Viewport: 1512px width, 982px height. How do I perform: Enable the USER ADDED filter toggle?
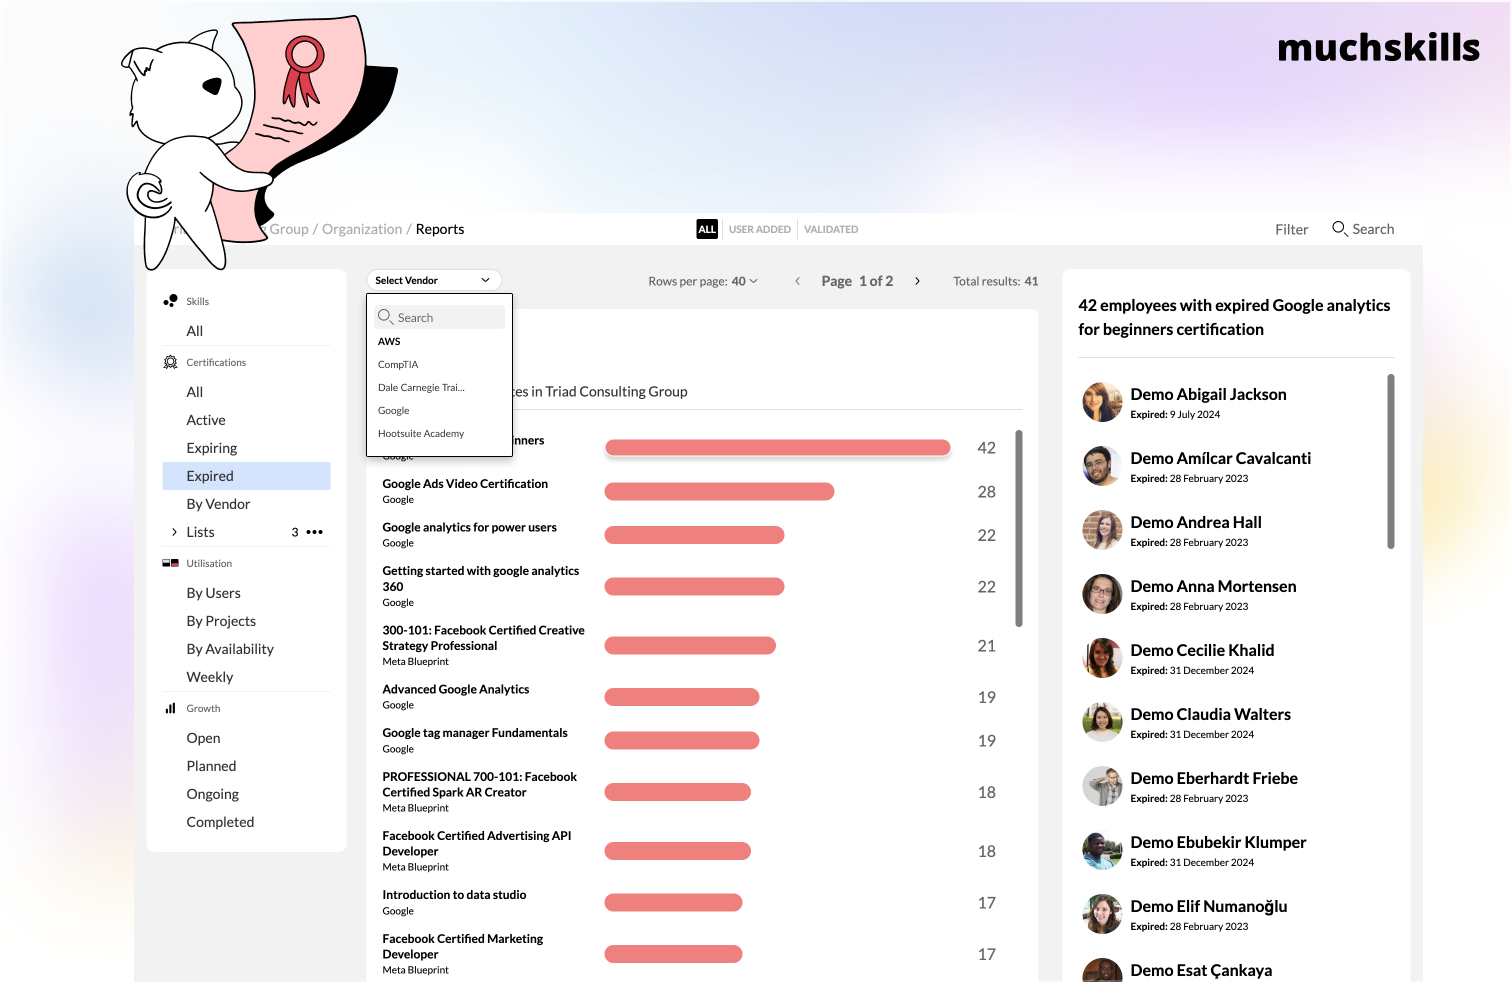click(x=759, y=229)
